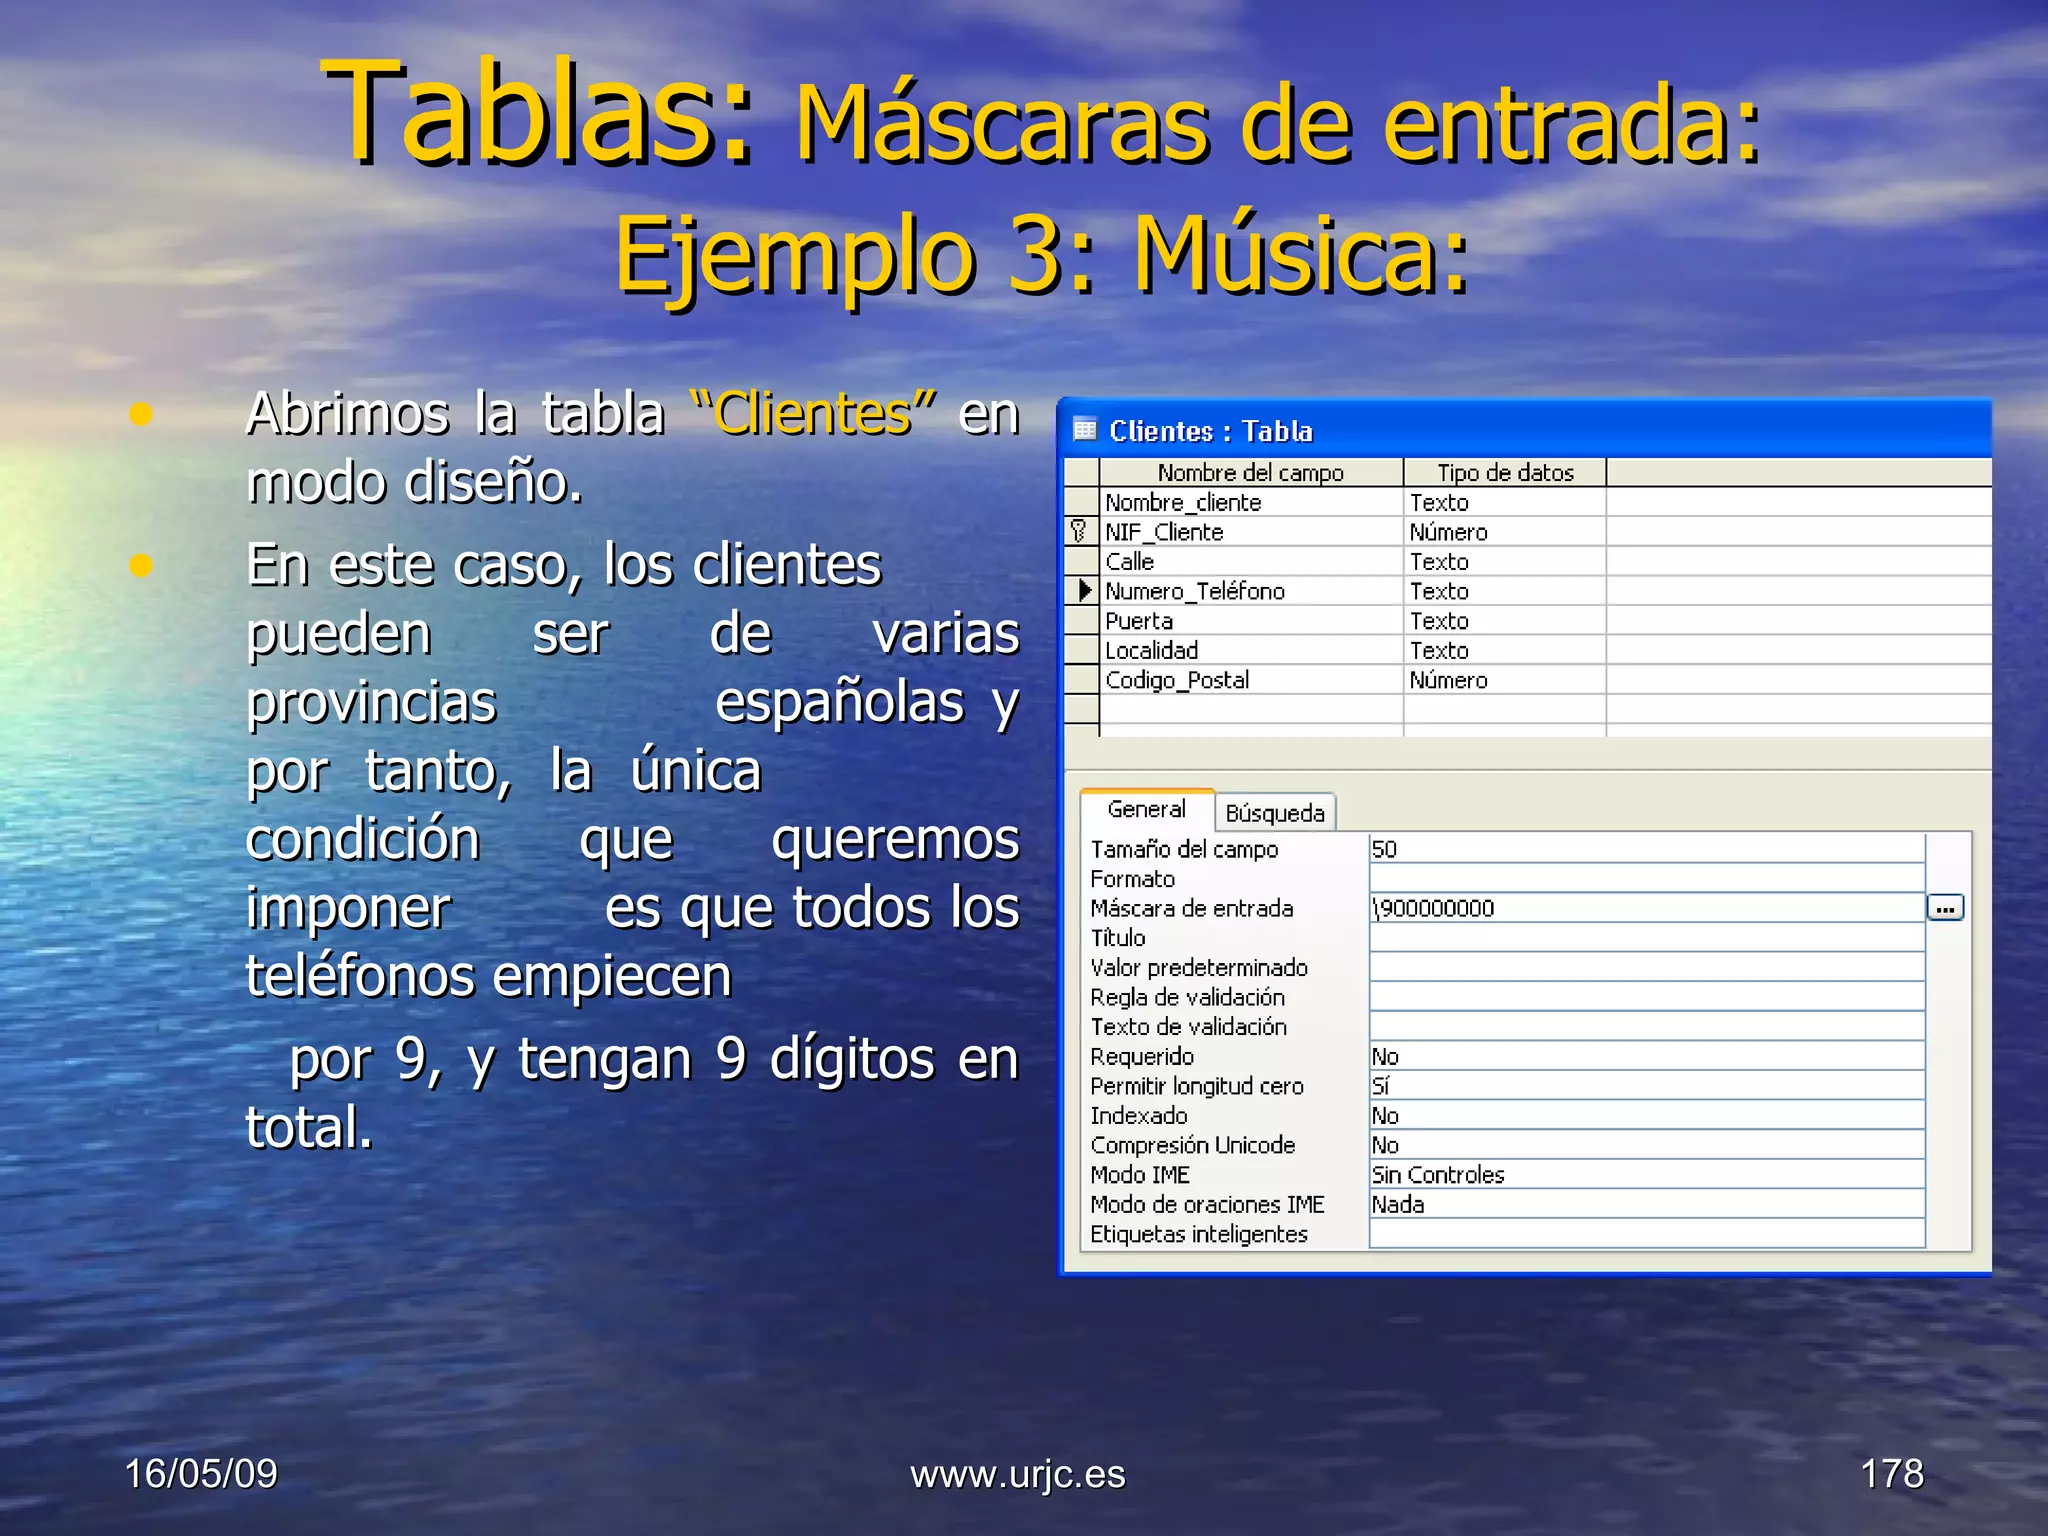Click the Permitir longitud cero value Sí

click(1647, 1085)
